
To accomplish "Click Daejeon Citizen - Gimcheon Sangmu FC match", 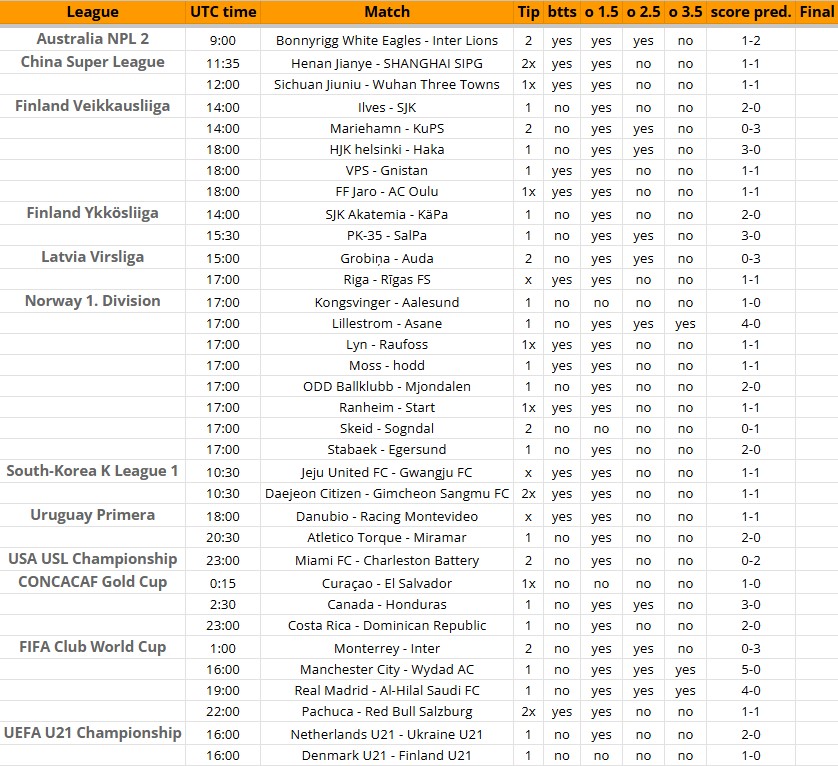I will click(387, 493).
